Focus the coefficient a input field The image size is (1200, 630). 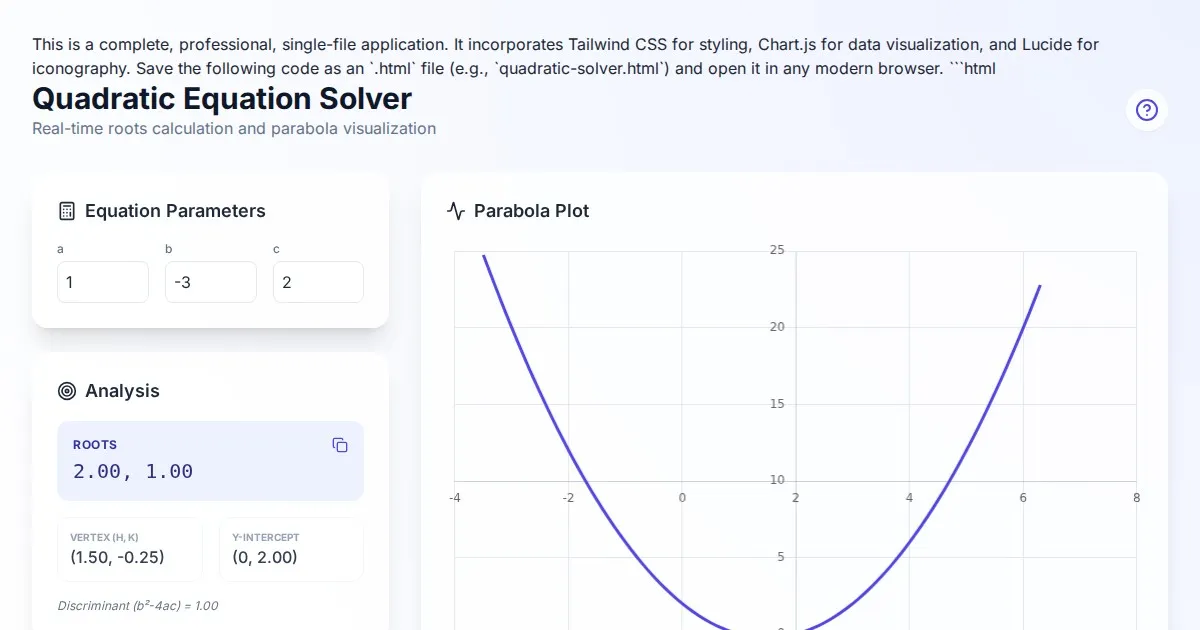click(x=102, y=282)
